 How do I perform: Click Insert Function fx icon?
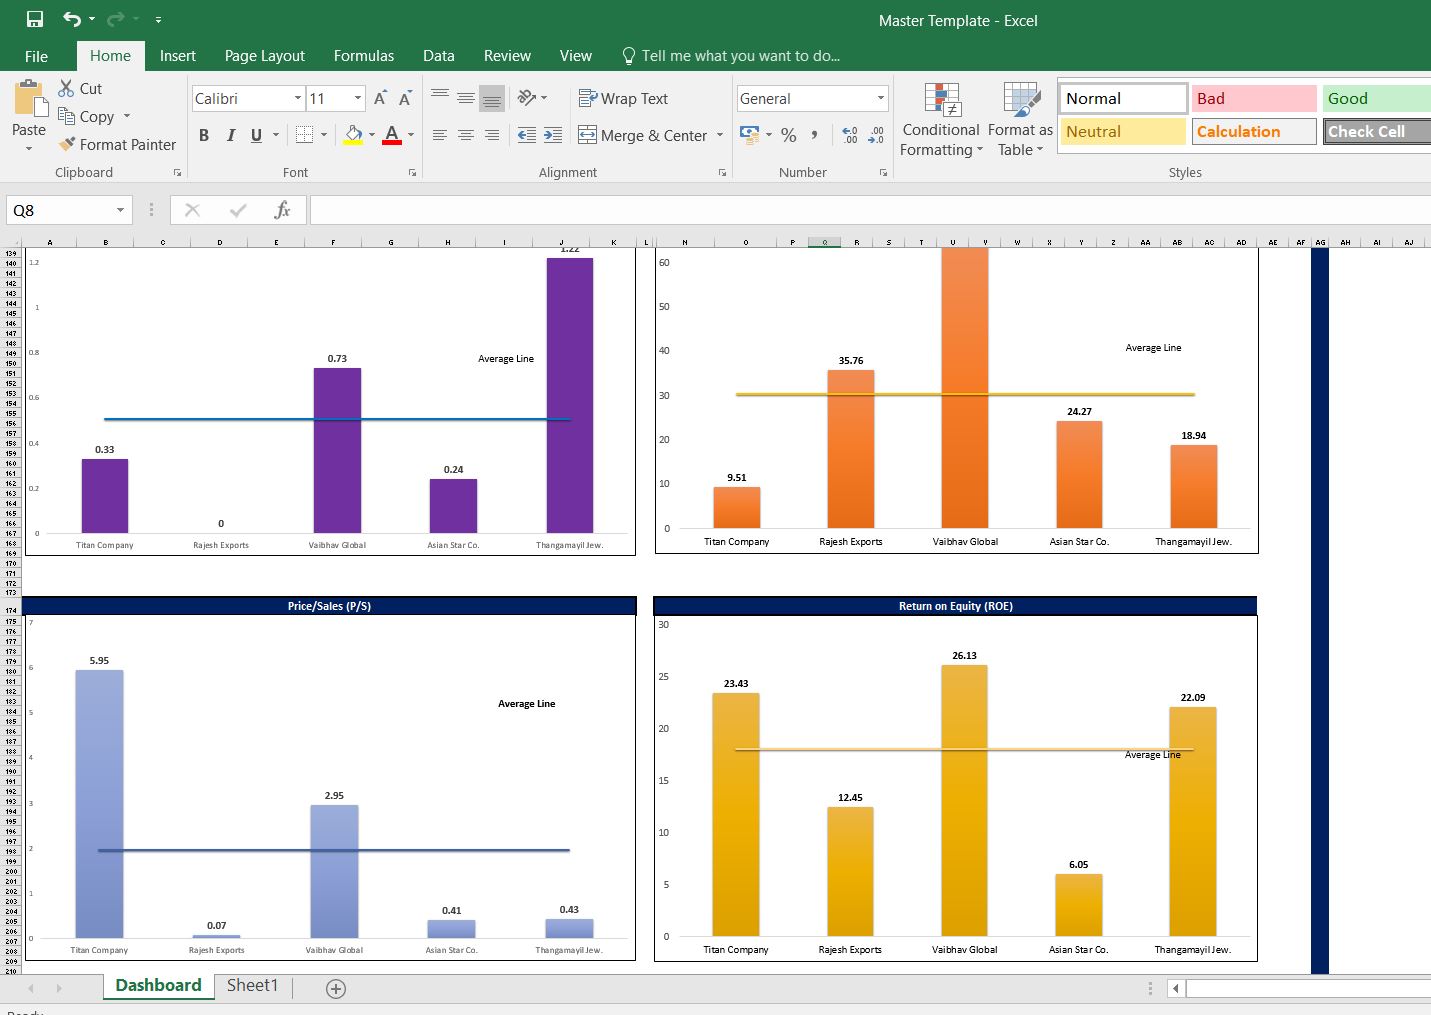(x=283, y=210)
